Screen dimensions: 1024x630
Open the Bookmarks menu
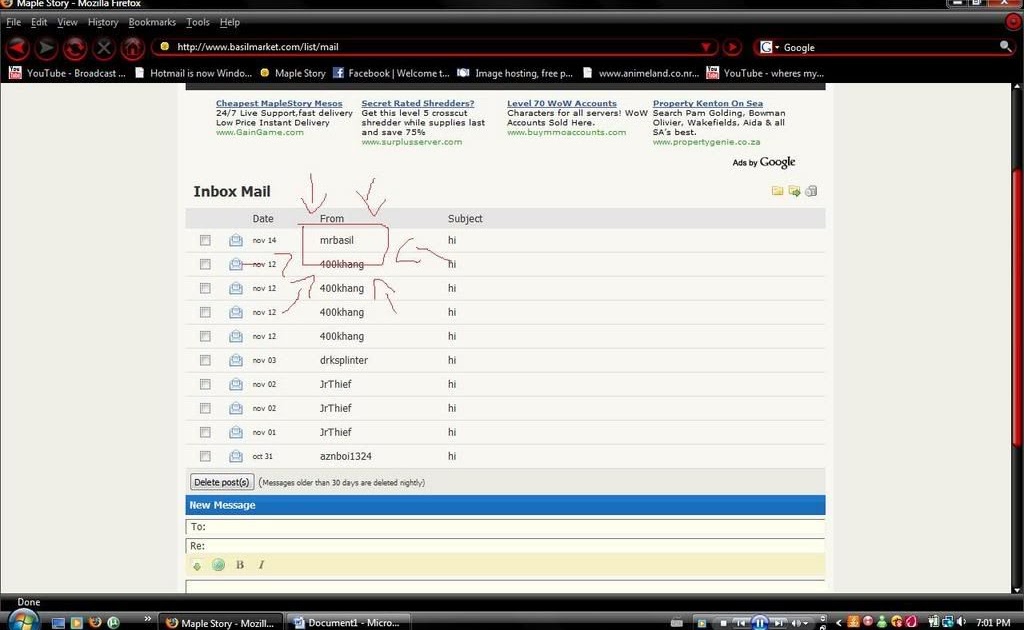[152, 22]
